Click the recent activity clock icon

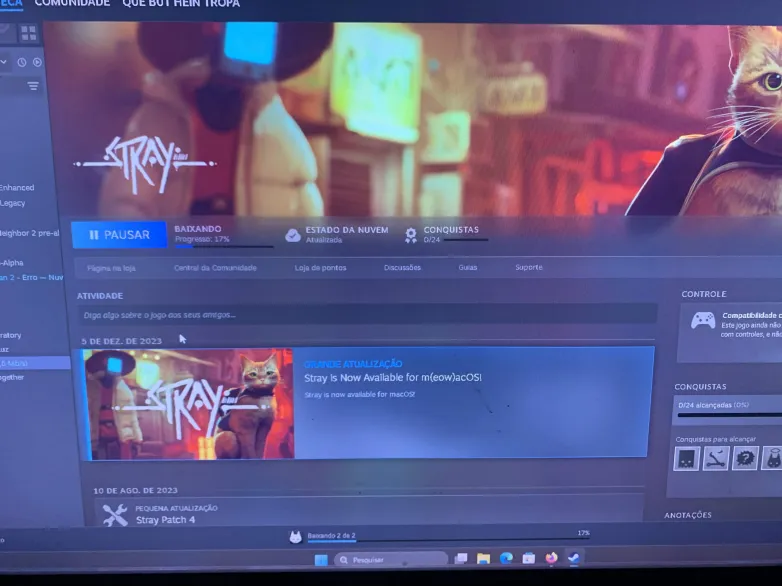[x=22, y=62]
